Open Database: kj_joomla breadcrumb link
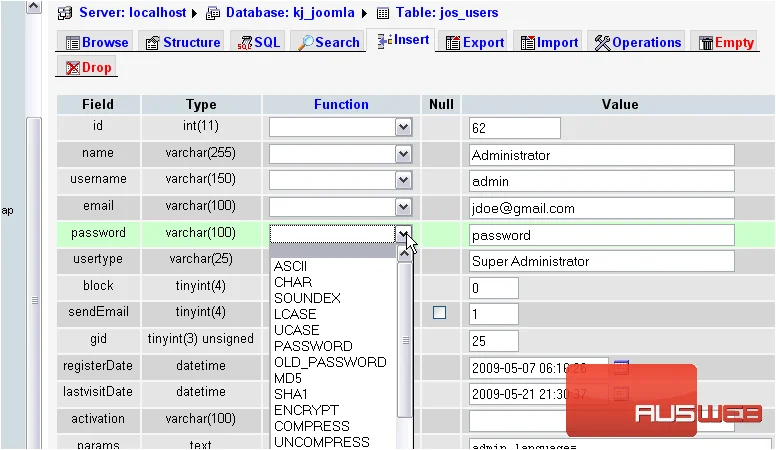The height and width of the screenshot is (450, 776). 290,13
